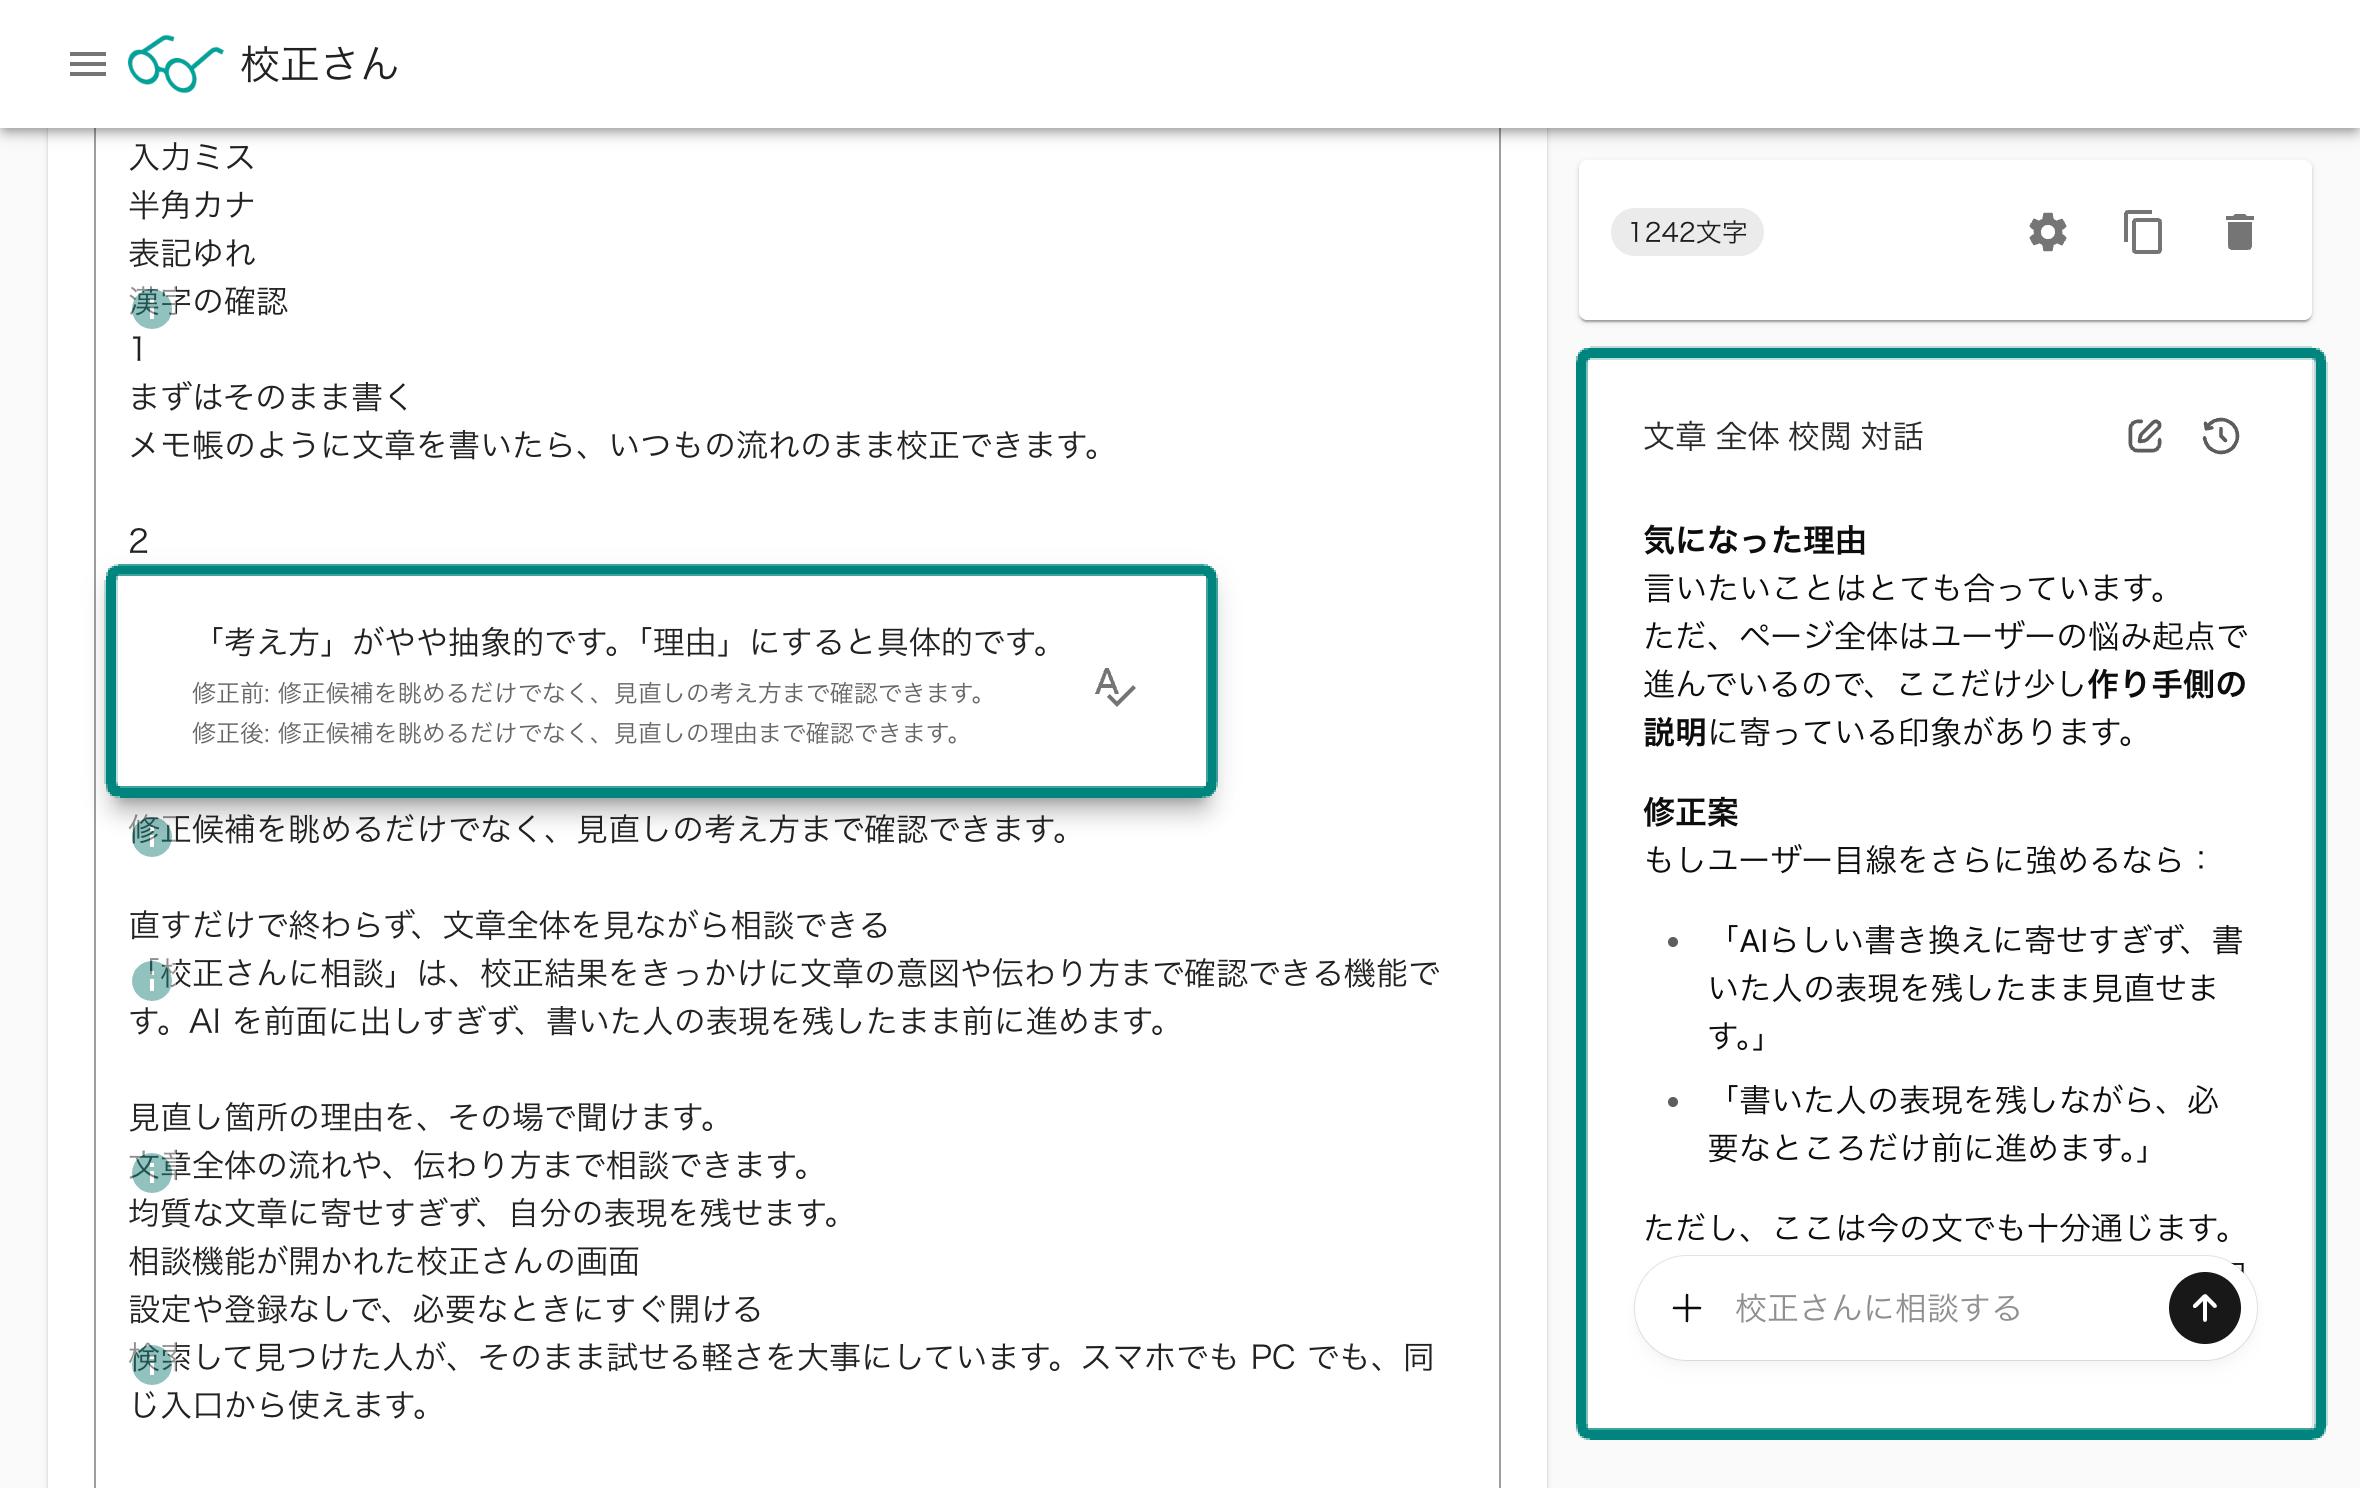This screenshot has width=2360, height=1488.
Task: Open the history icon next to the pencil
Action: [2222, 436]
